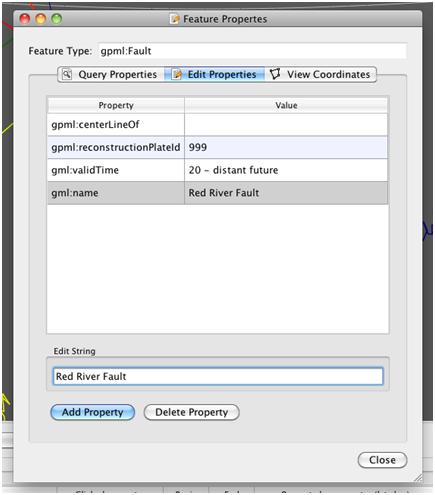Image resolution: width=435 pixels, height=495 pixels.
Task: Click the Edit String text field
Action: pyautogui.click(x=218, y=376)
